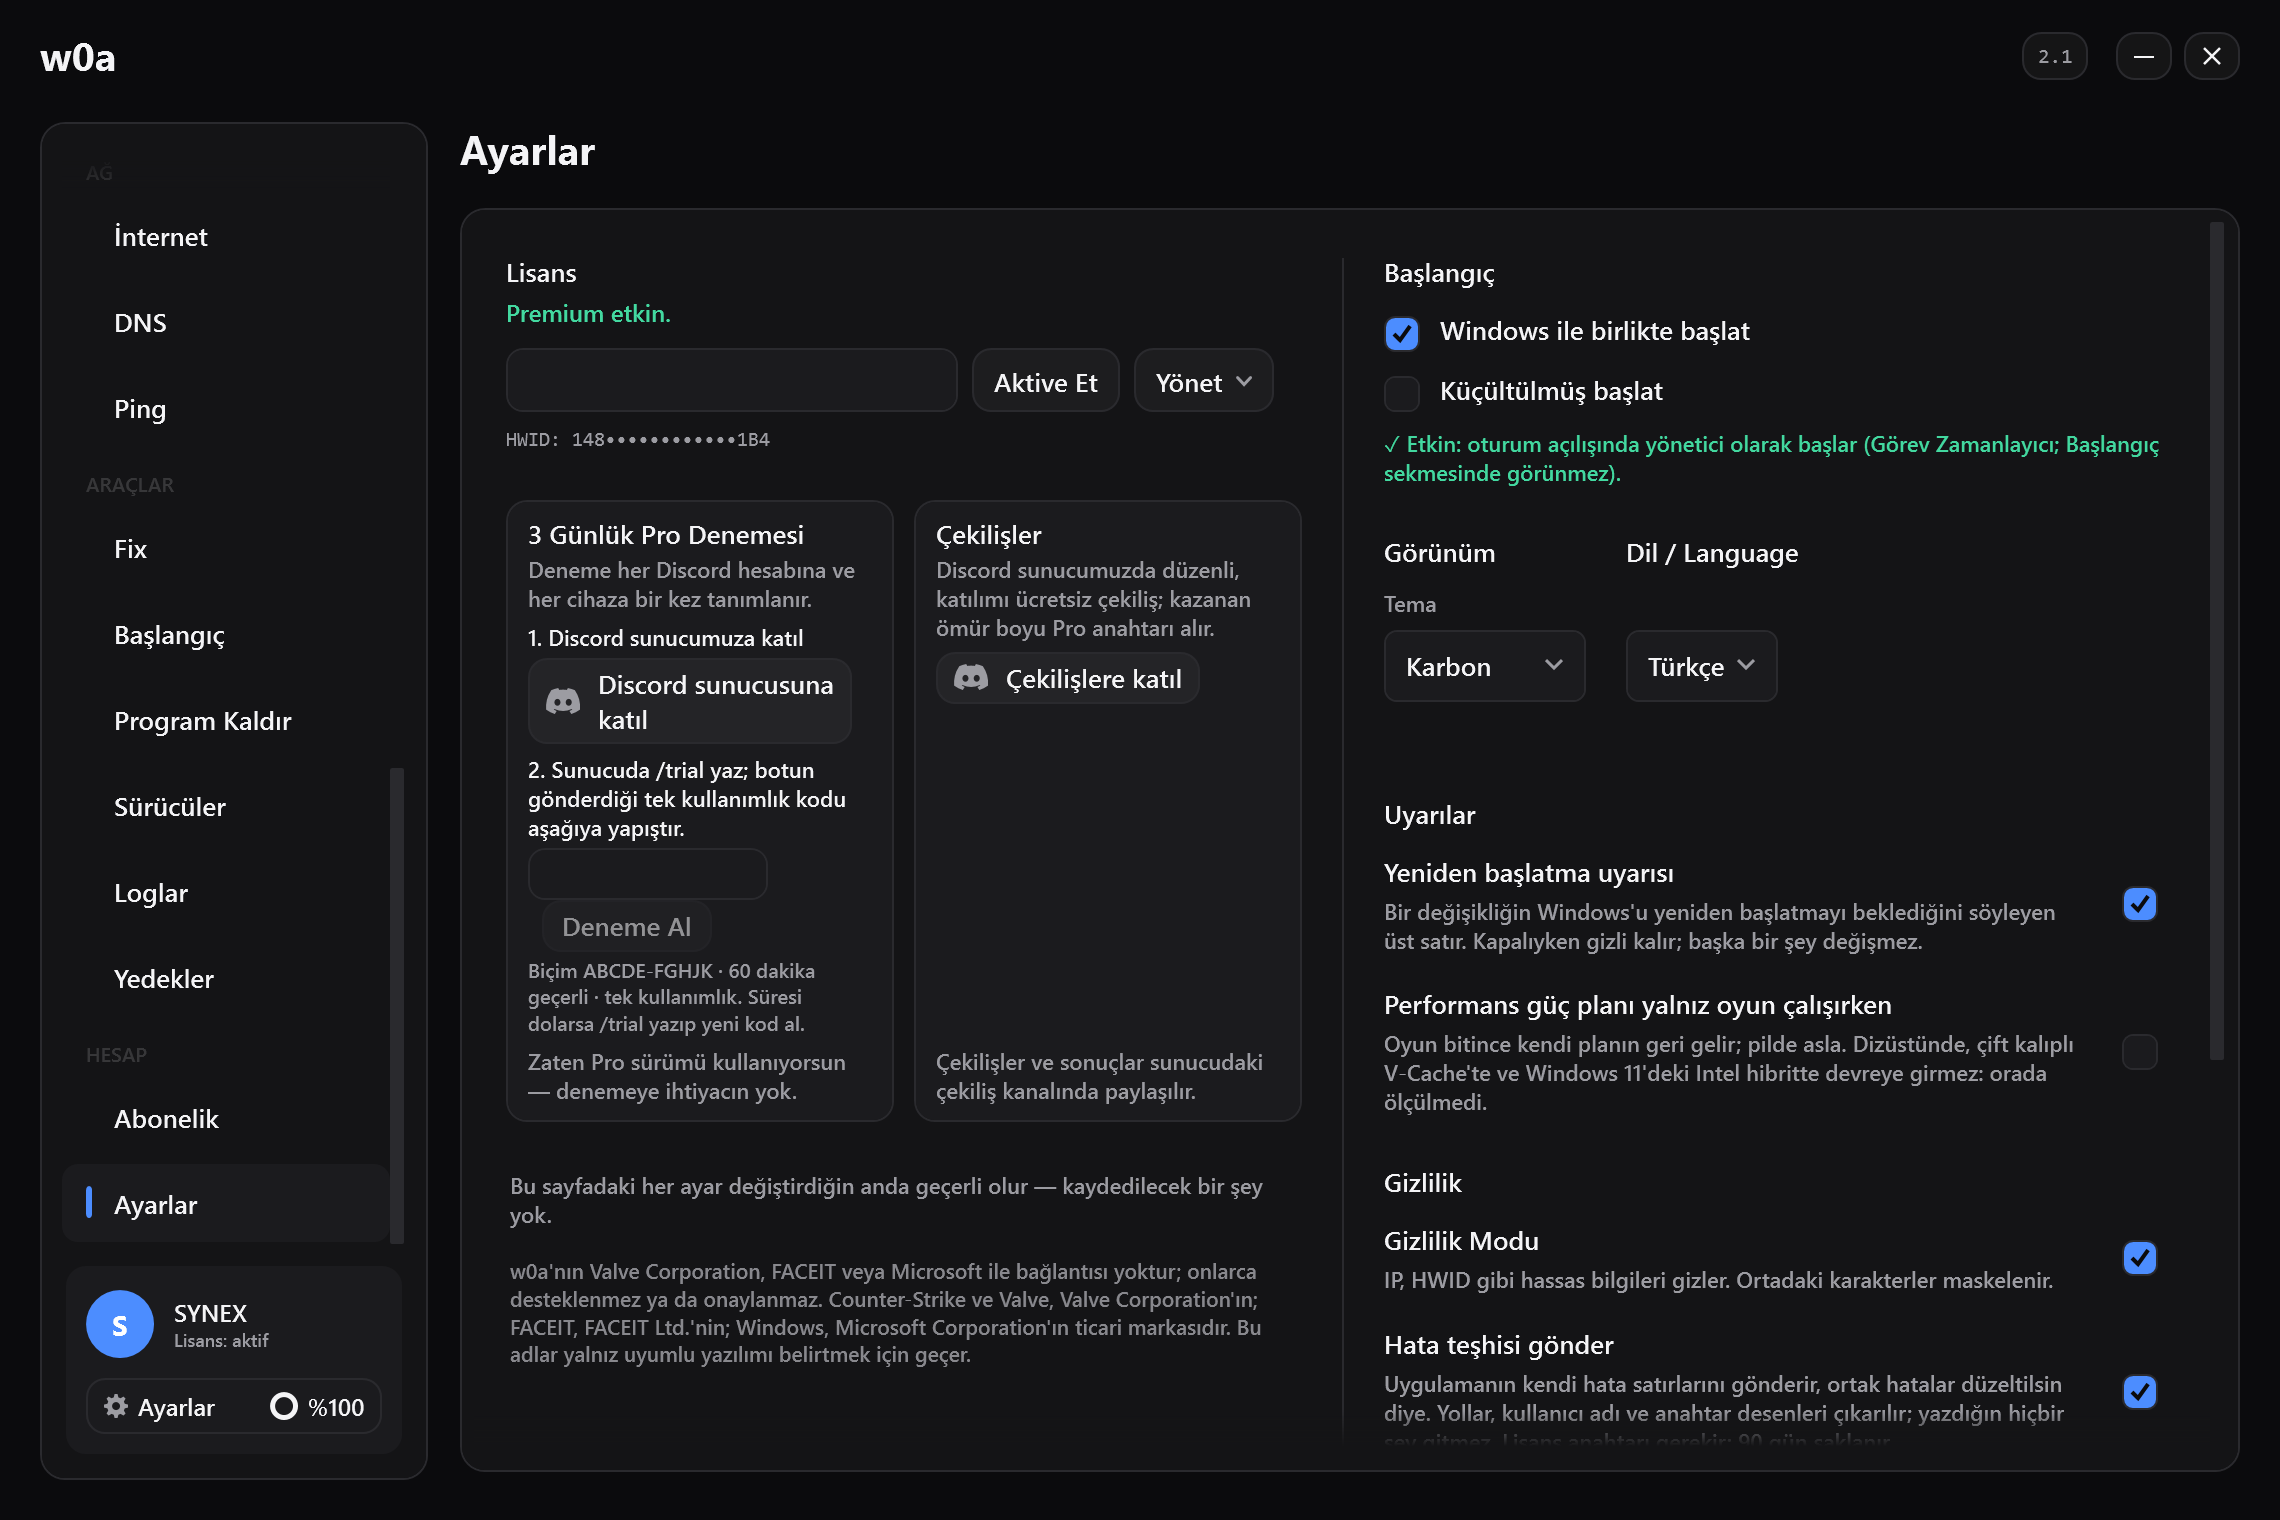Open the 'Türkçe' language dropdown

tap(1701, 666)
